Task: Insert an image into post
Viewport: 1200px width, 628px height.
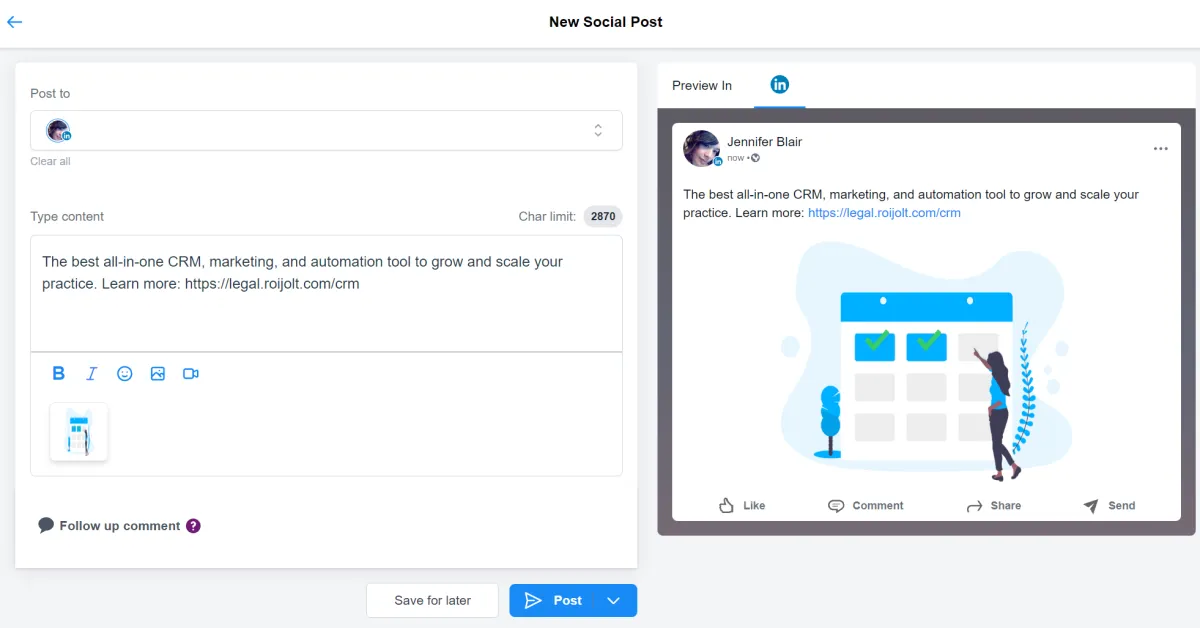Action: 158,373
